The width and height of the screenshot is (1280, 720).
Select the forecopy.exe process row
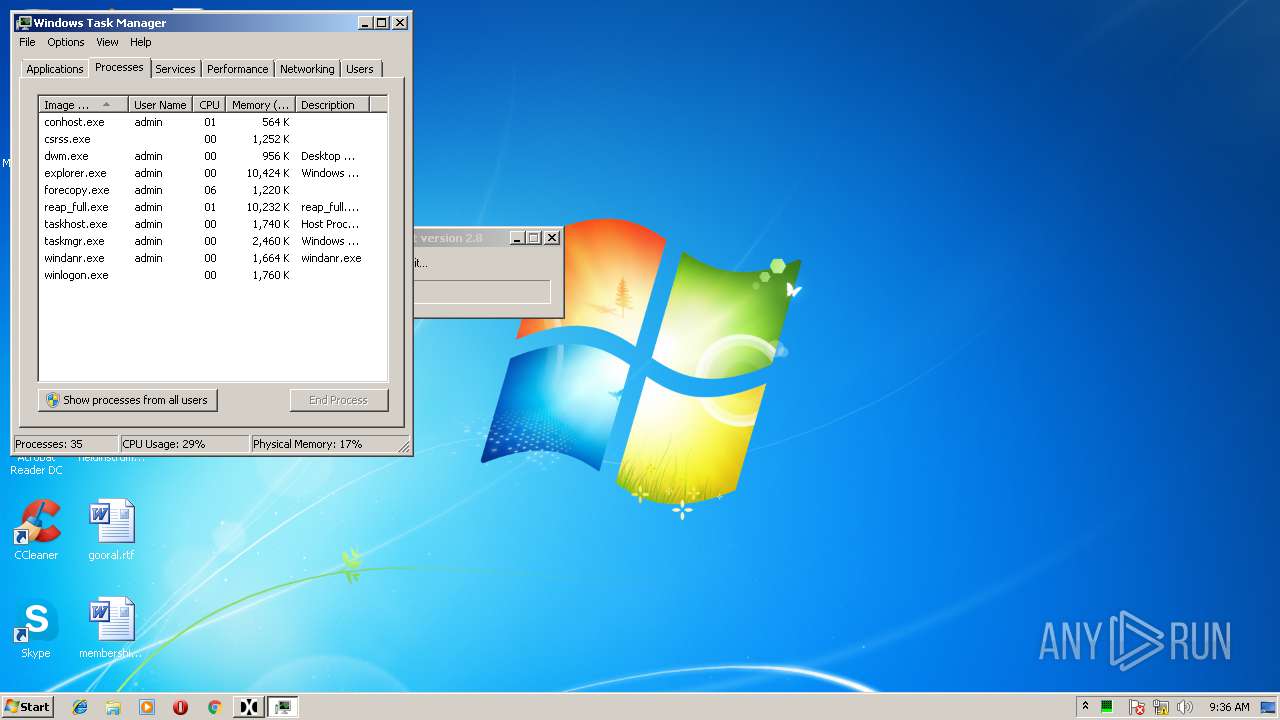tap(212, 190)
